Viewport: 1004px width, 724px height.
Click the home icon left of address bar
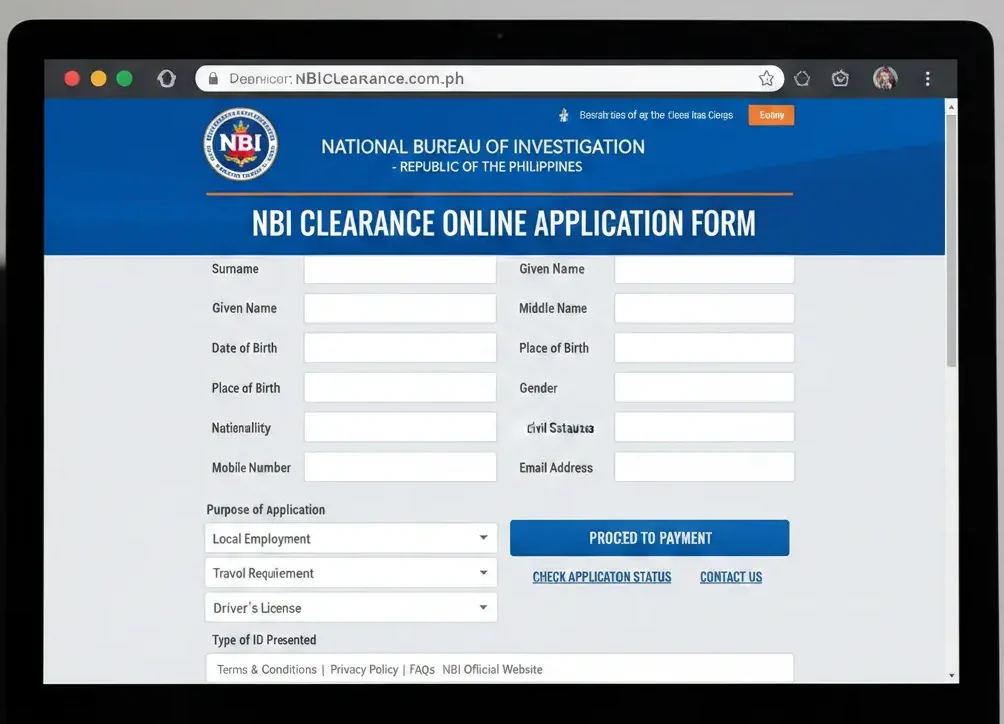[166, 77]
